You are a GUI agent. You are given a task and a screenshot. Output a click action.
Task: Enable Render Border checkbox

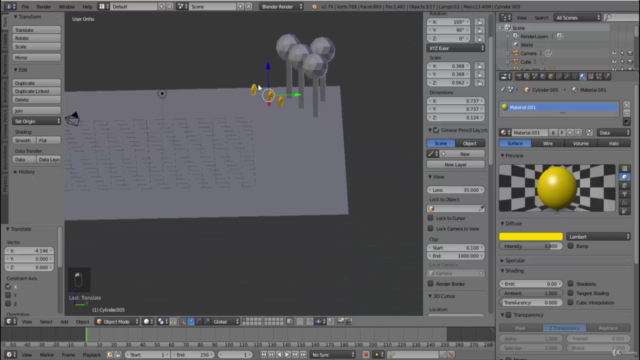coord(430,284)
